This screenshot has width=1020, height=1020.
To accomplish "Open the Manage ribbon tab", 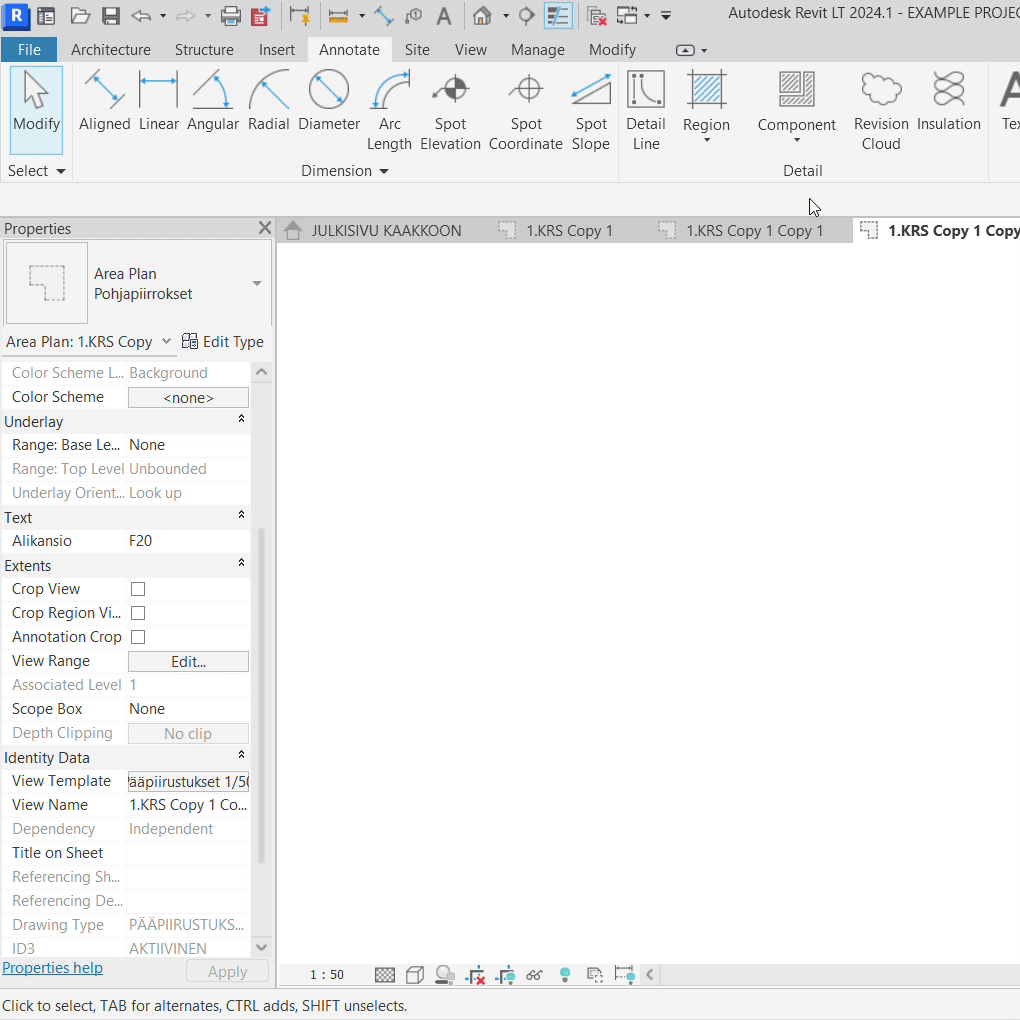I will click(x=537, y=49).
